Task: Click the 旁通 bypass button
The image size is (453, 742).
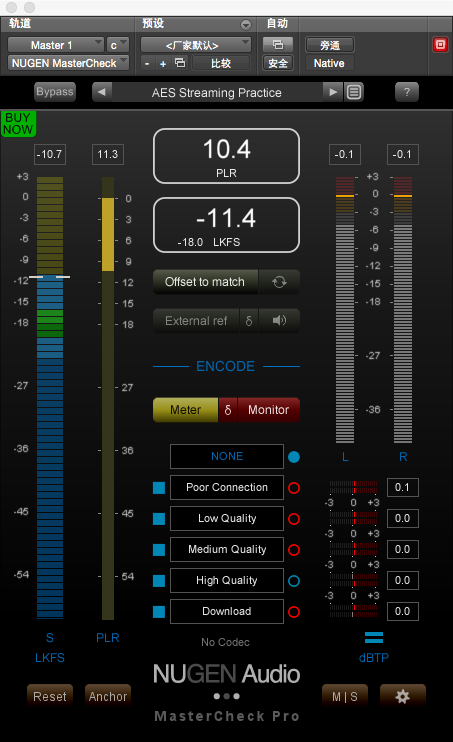Action: (329, 45)
